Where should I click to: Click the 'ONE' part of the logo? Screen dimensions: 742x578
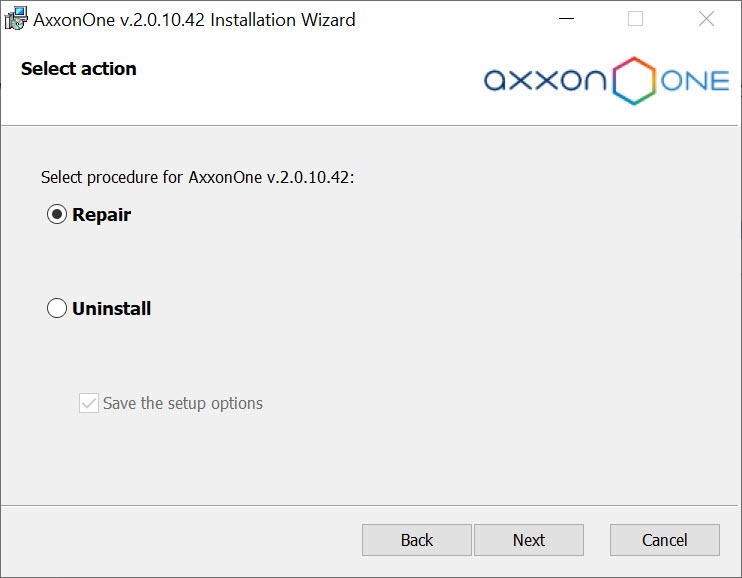[695, 82]
